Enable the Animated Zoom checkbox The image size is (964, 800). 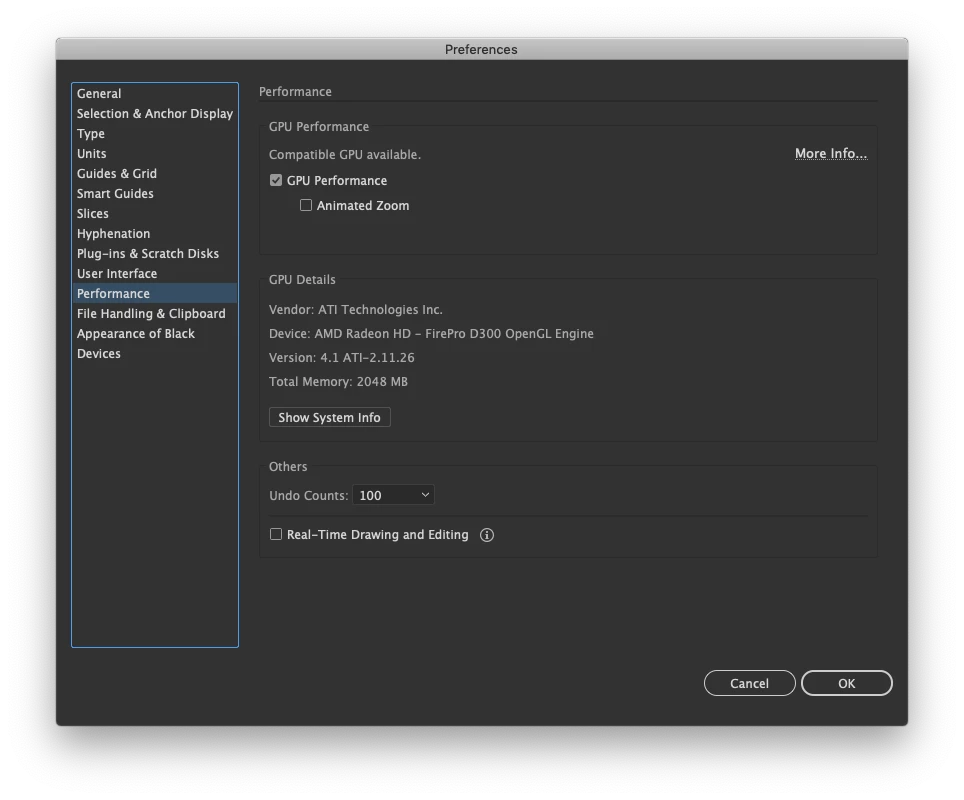click(306, 205)
